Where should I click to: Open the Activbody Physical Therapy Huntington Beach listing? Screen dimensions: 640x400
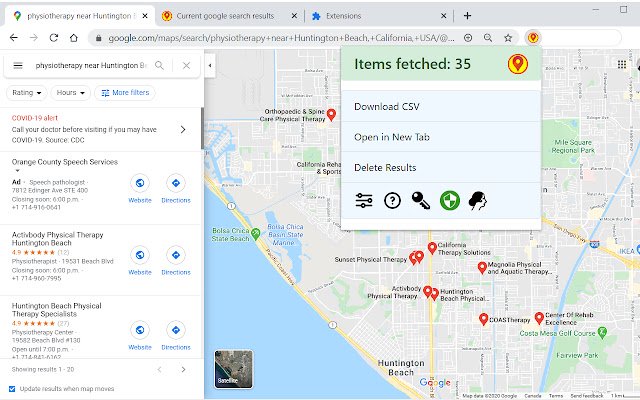coord(58,239)
